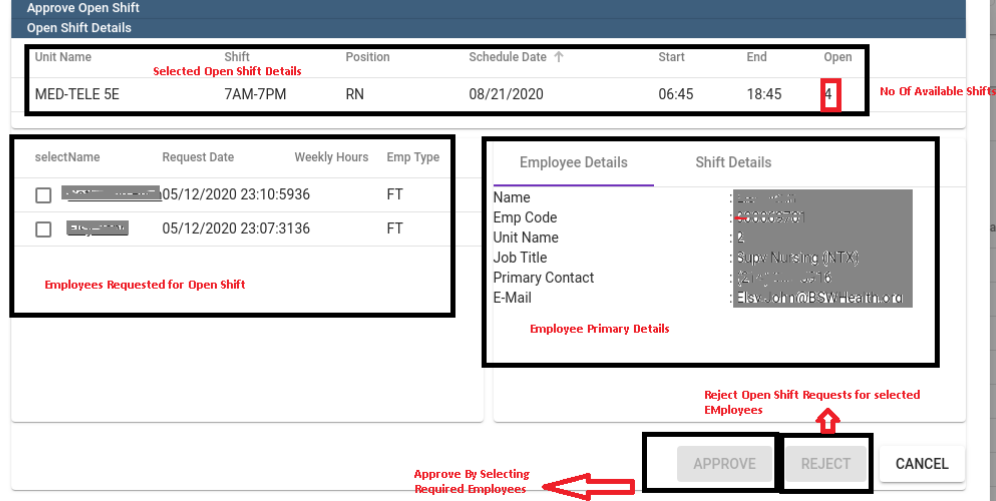The height and width of the screenshot is (501, 996).
Task: Switch to the Shift Details tab
Action: pos(733,163)
